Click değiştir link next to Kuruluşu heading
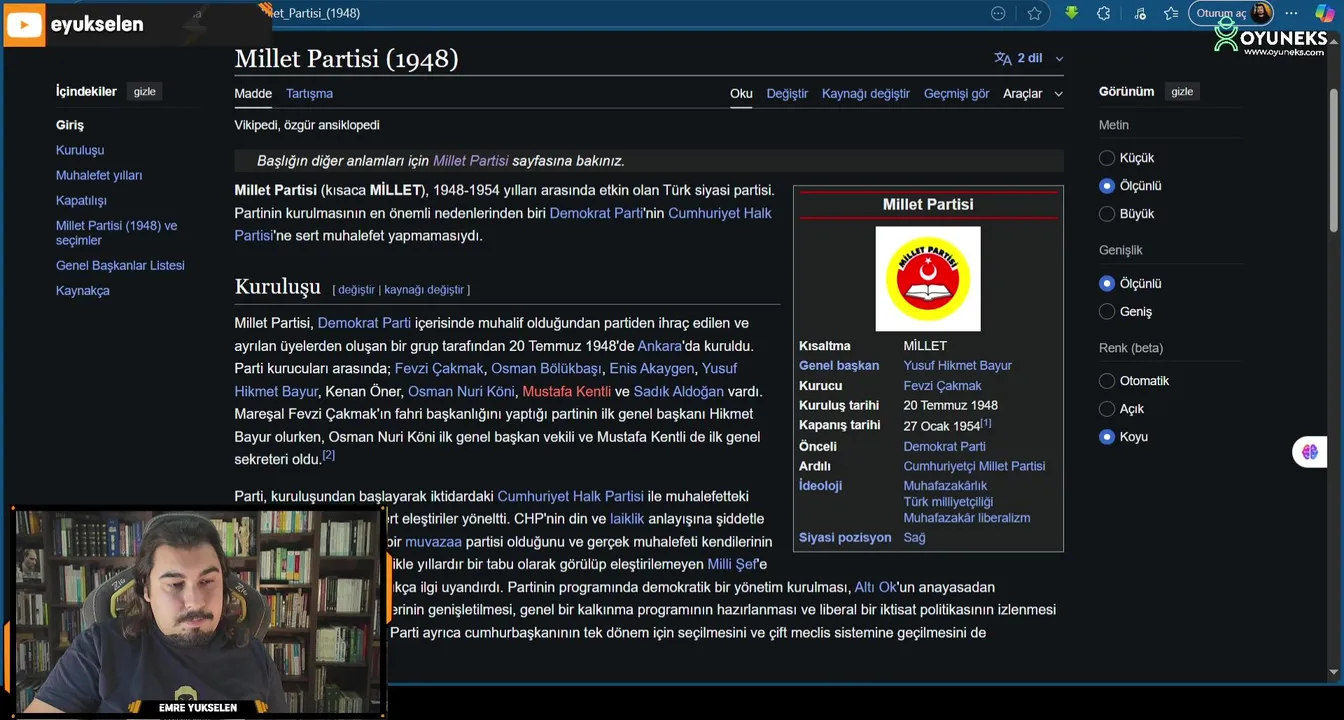 pos(356,290)
